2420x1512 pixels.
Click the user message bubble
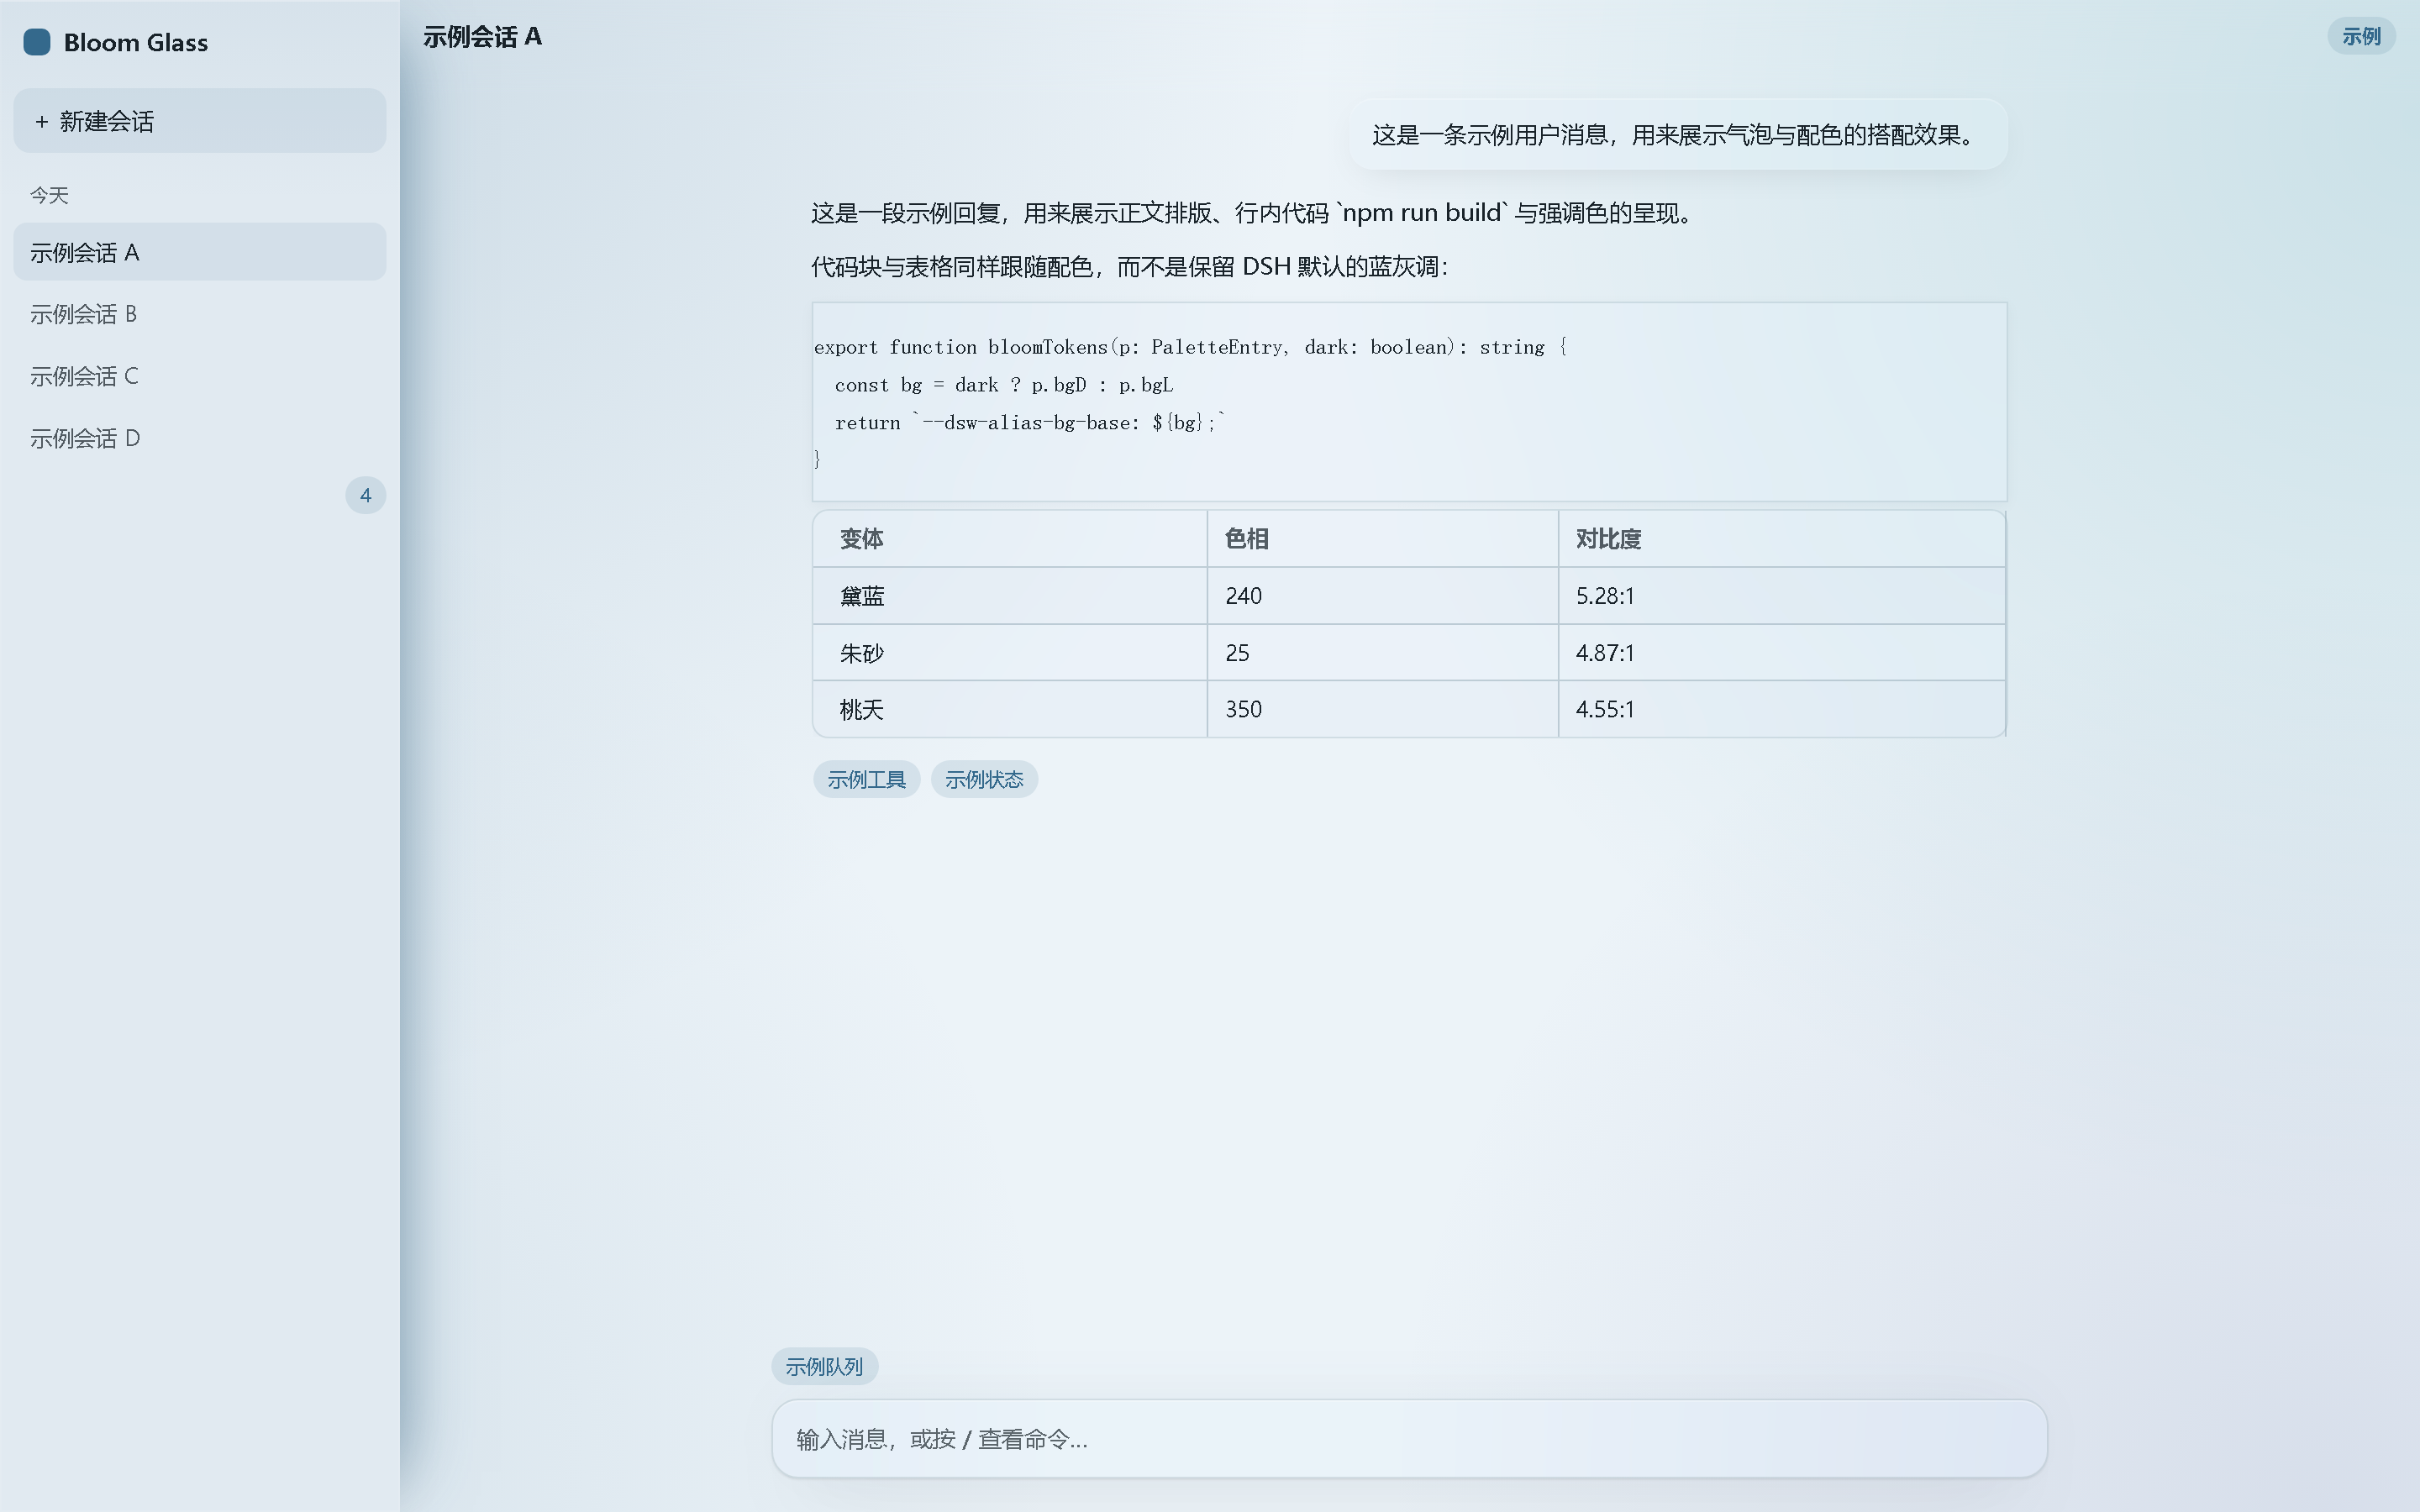pos(1678,135)
